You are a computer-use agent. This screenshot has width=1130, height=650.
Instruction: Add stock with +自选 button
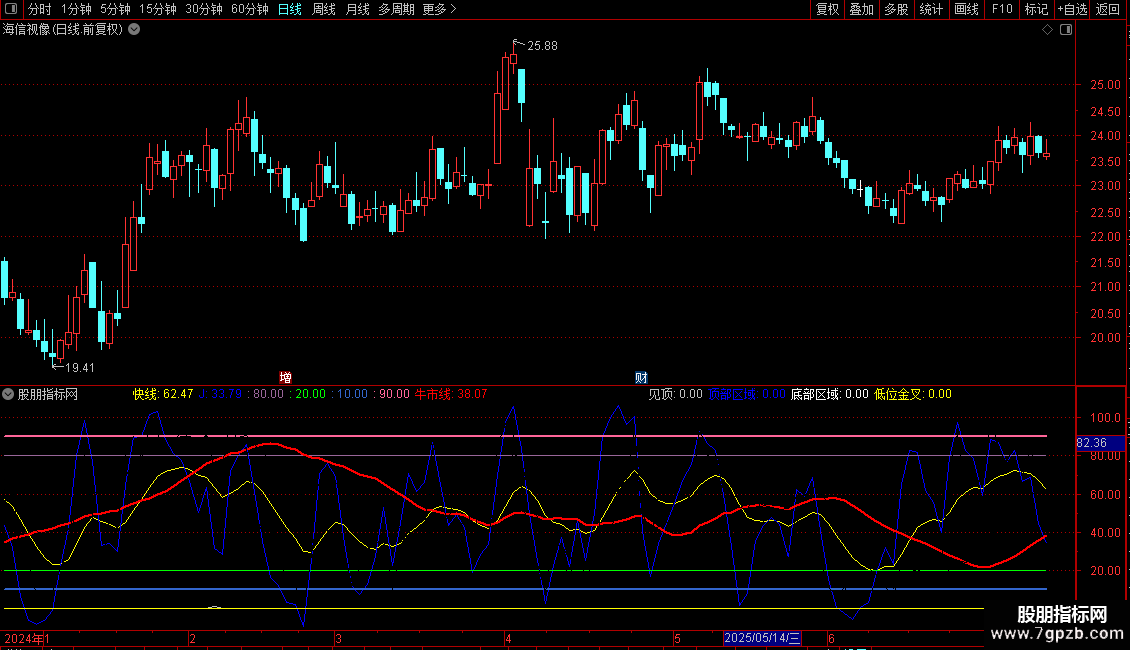1072,9
